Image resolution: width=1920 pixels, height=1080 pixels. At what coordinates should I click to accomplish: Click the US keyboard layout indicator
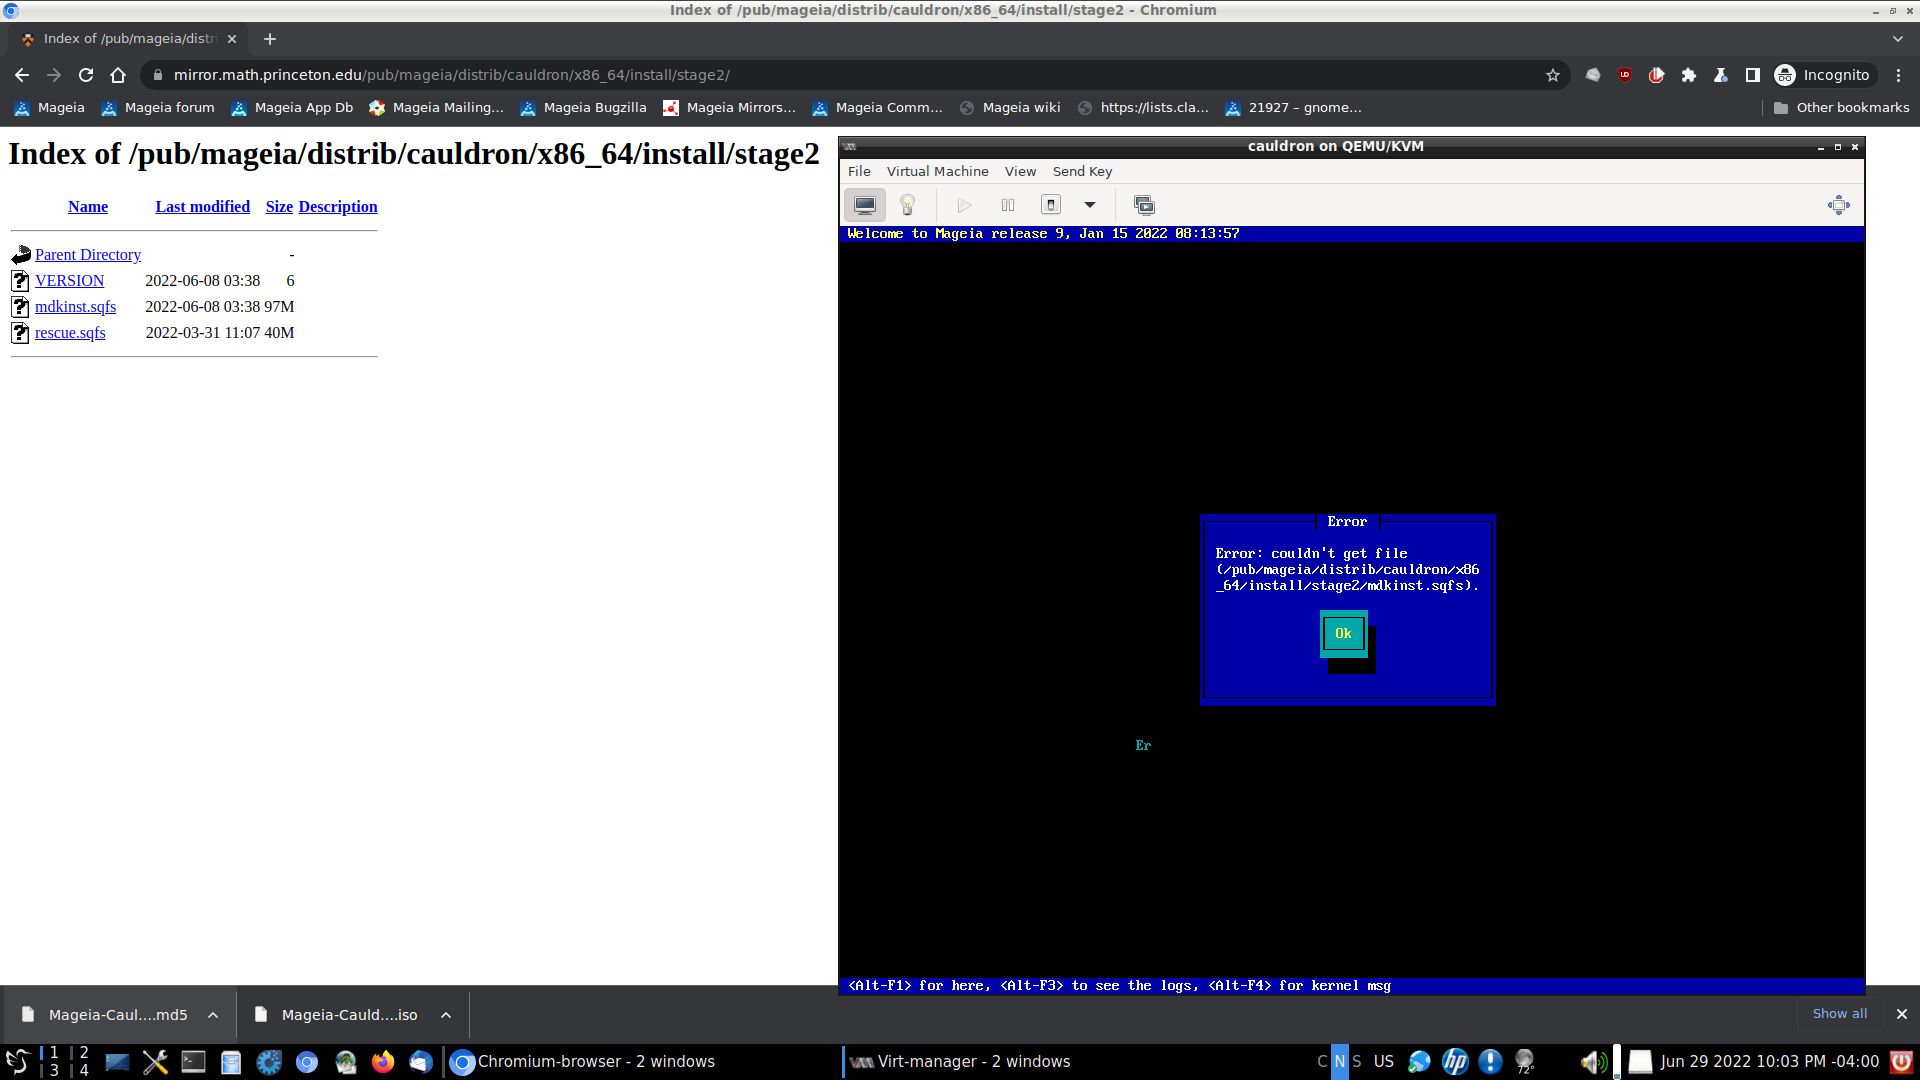[1383, 1062]
